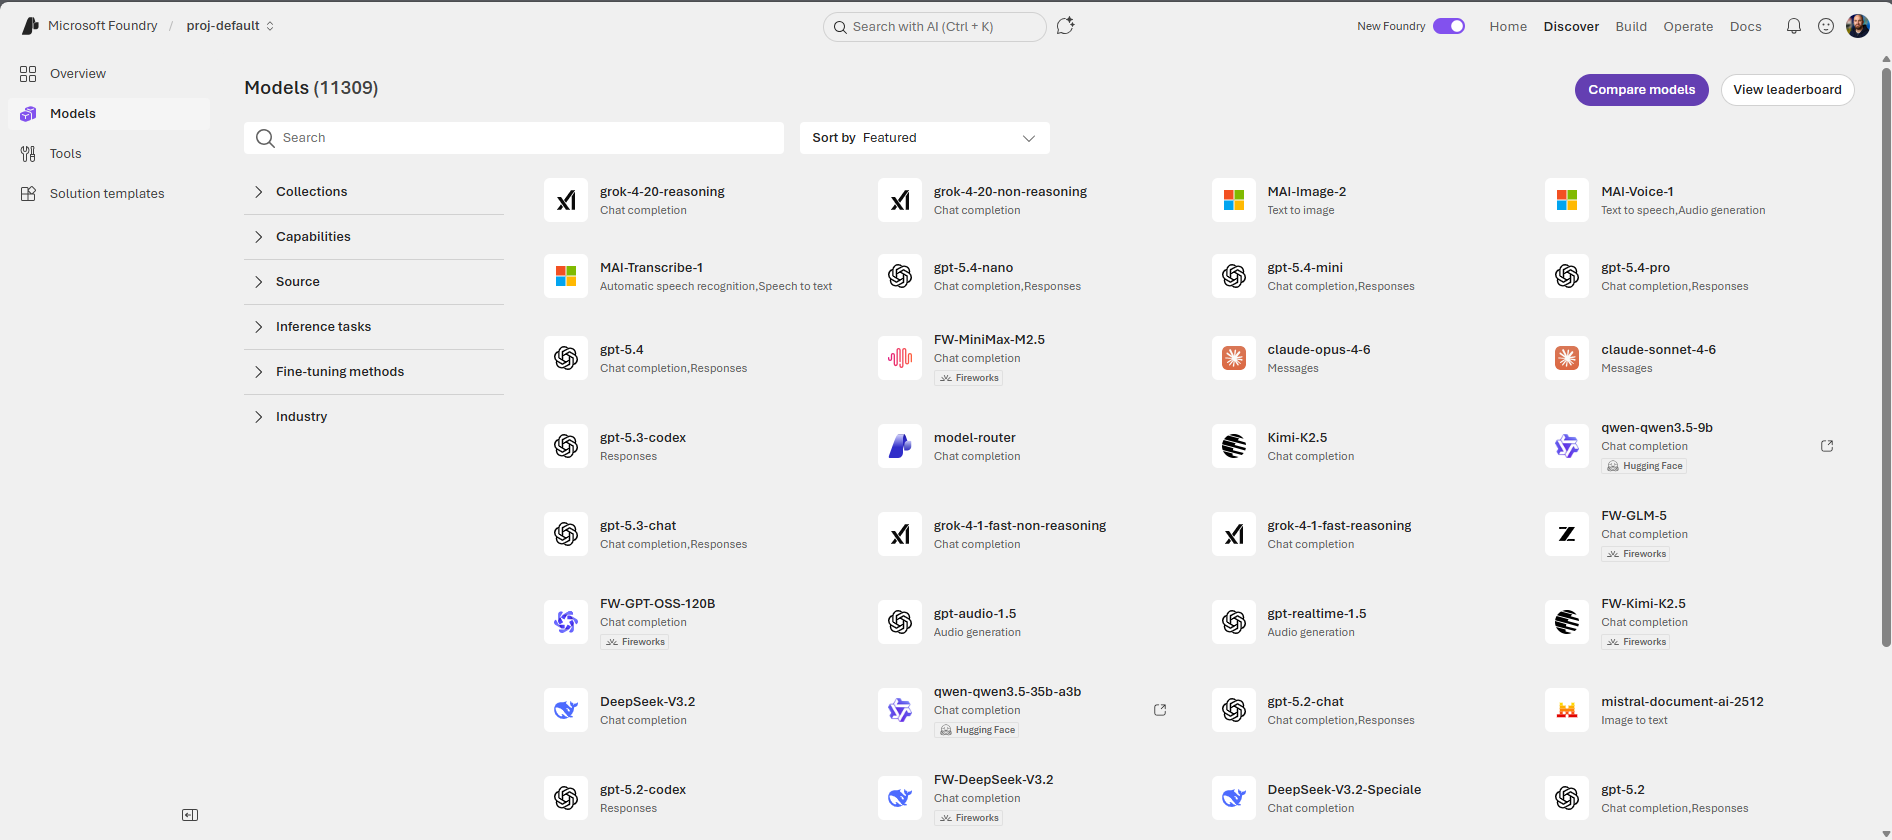Click the View leaderboard button
The width and height of the screenshot is (1892, 840).
tap(1787, 90)
